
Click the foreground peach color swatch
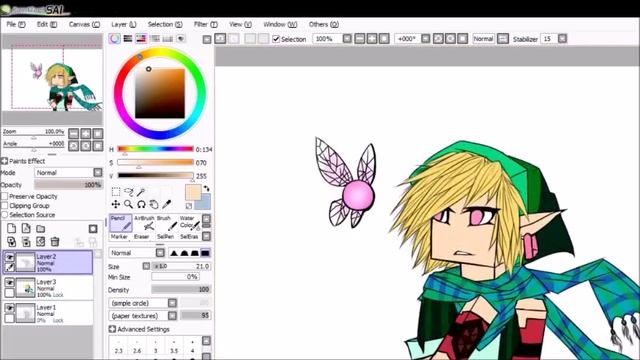[192, 191]
